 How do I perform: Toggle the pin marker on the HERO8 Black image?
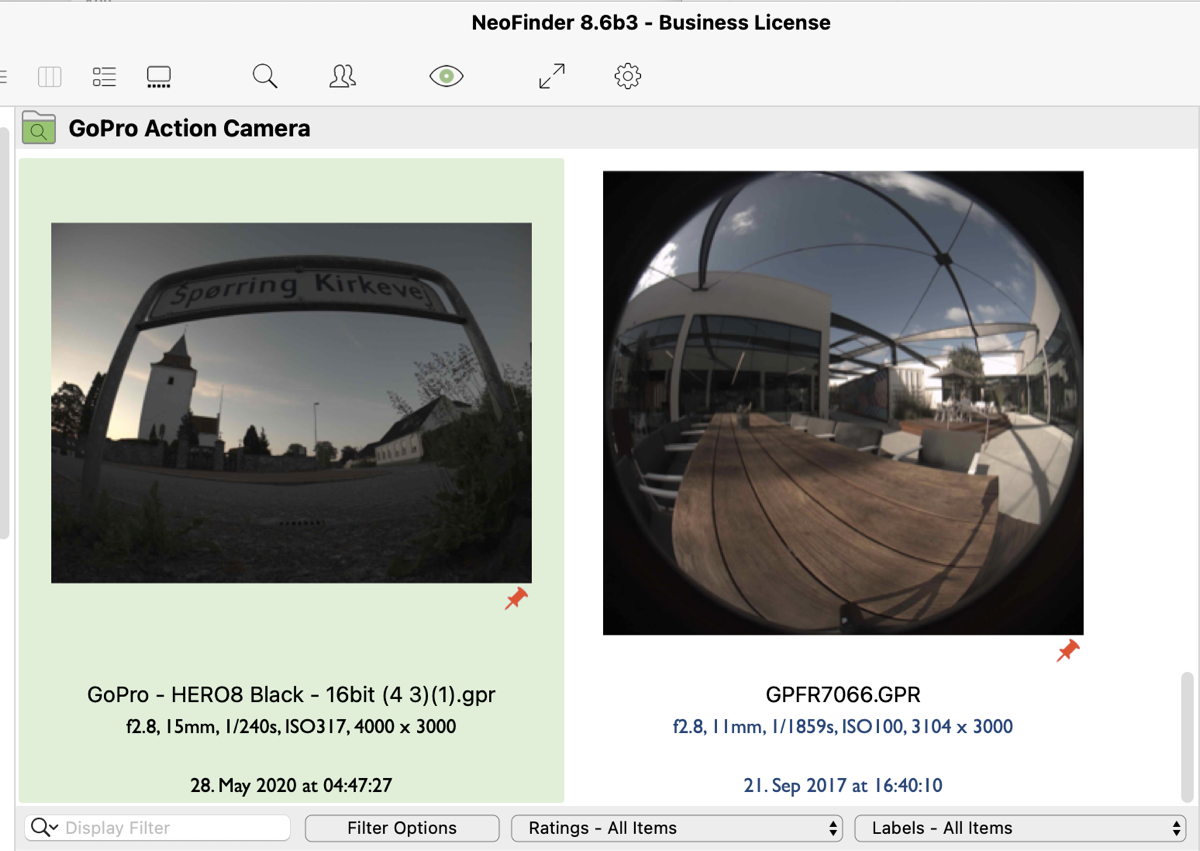coord(516,598)
